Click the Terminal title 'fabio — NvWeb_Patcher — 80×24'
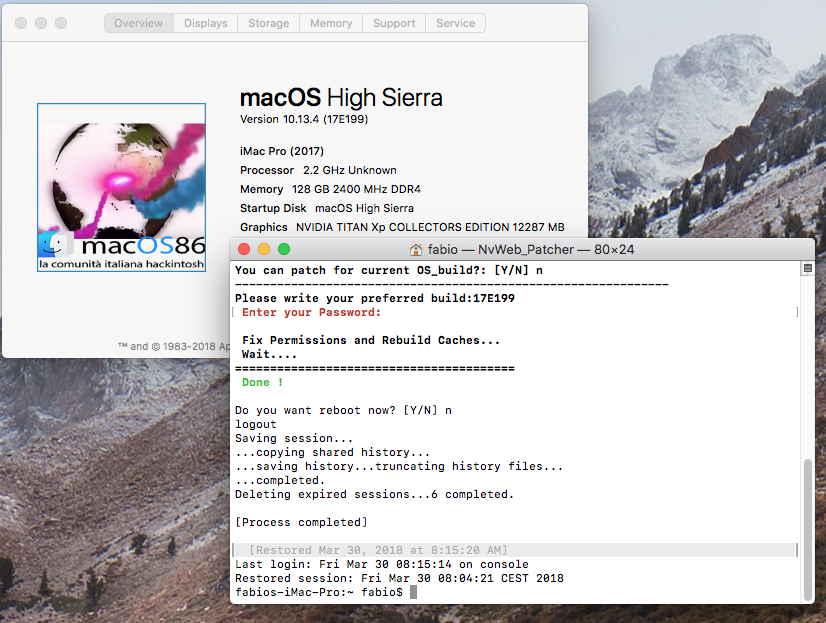This screenshot has width=826, height=623. click(x=530, y=250)
